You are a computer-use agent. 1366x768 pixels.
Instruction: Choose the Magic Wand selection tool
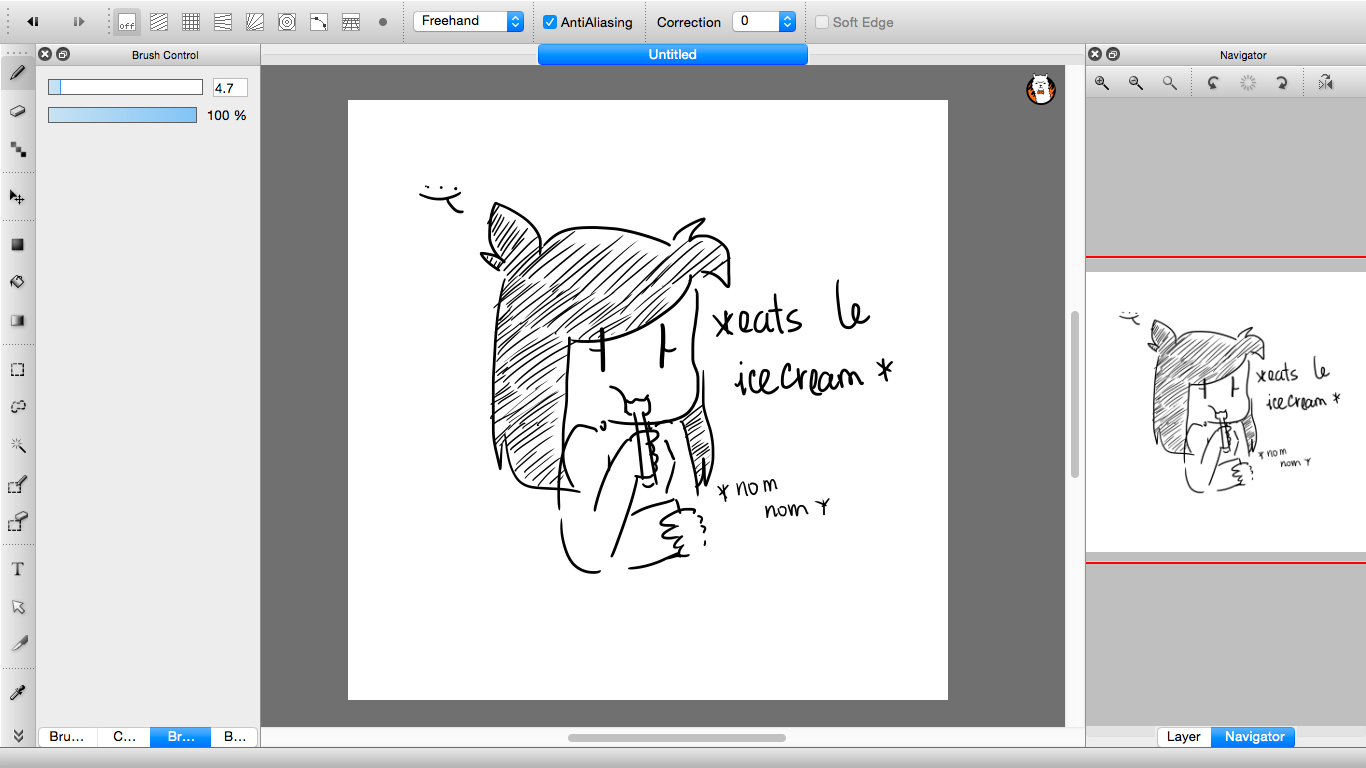pyautogui.click(x=17, y=445)
